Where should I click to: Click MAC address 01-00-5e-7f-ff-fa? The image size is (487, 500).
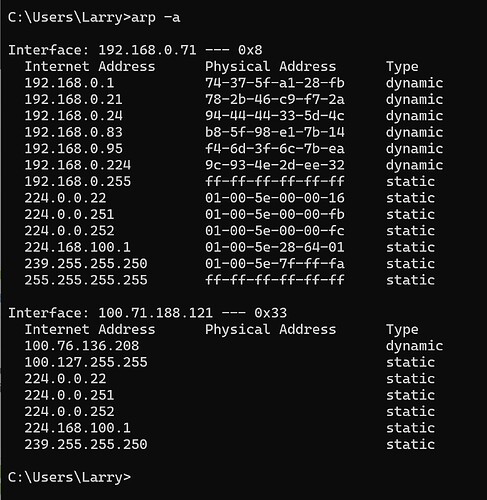pos(275,264)
